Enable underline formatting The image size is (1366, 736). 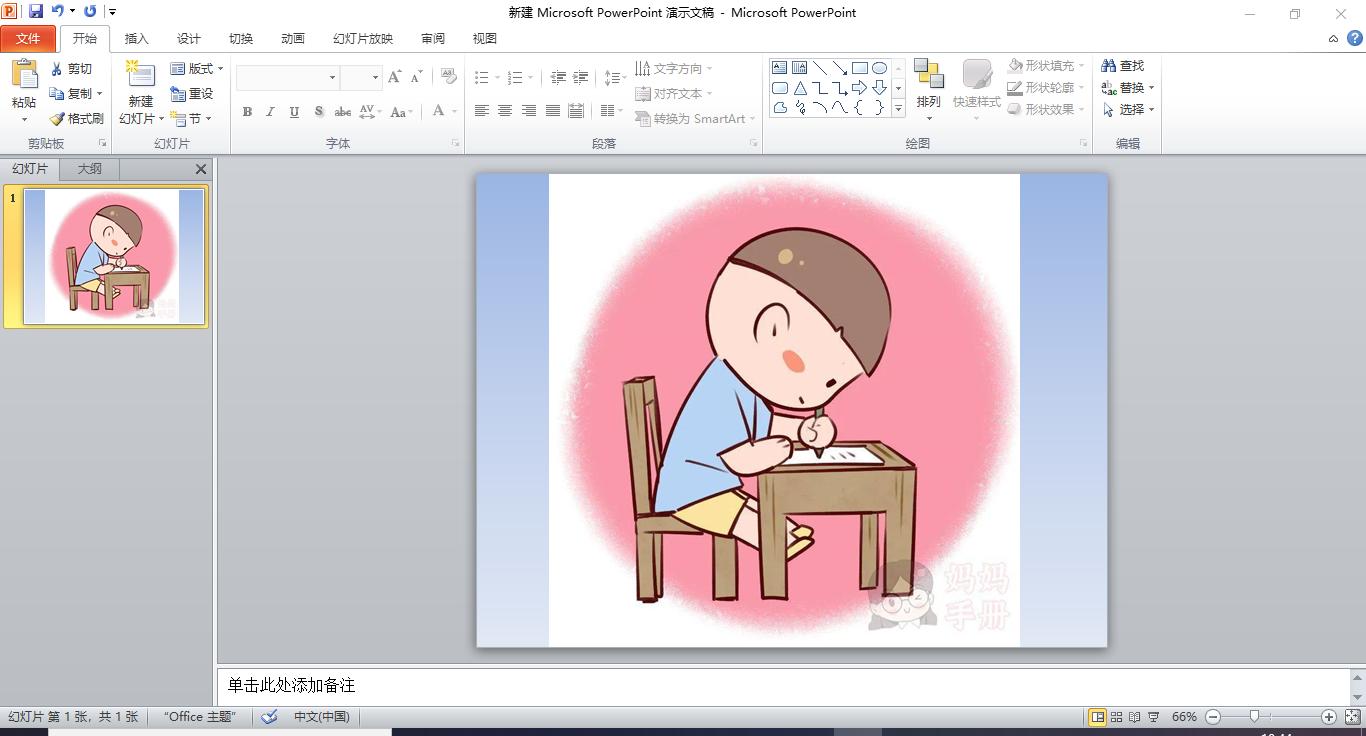click(293, 112)
